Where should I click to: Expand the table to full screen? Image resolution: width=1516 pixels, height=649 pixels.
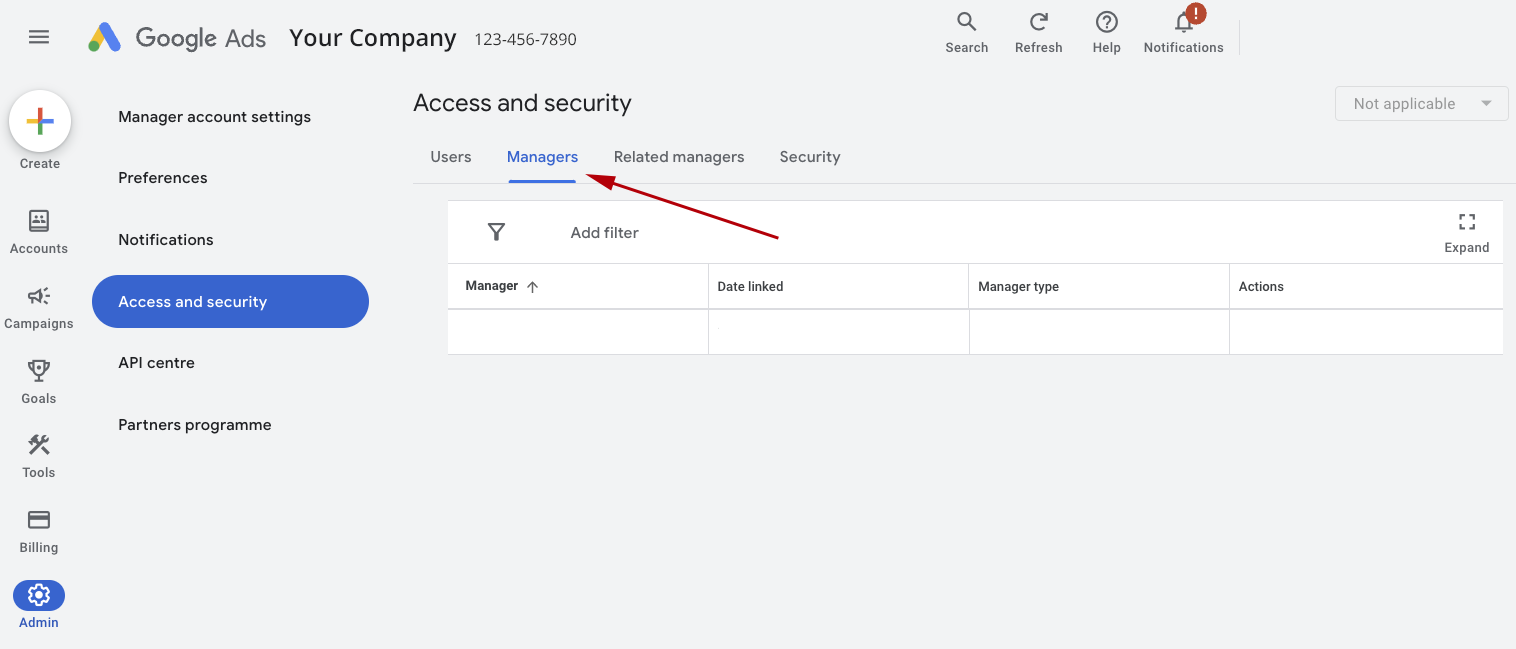(x=1466, y=223)
